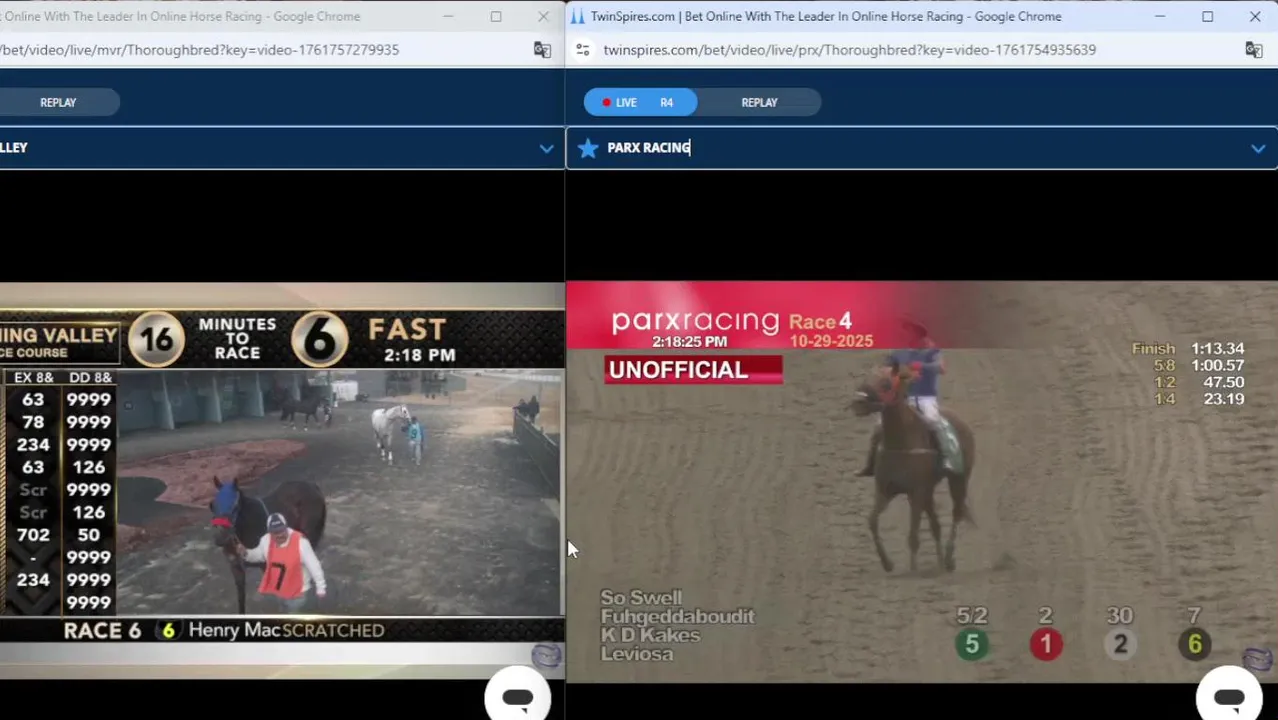This screenshot has height=720, width=1278.
Task: Open chat bubble in Mahoning Valley window
Action: [517, 696]
